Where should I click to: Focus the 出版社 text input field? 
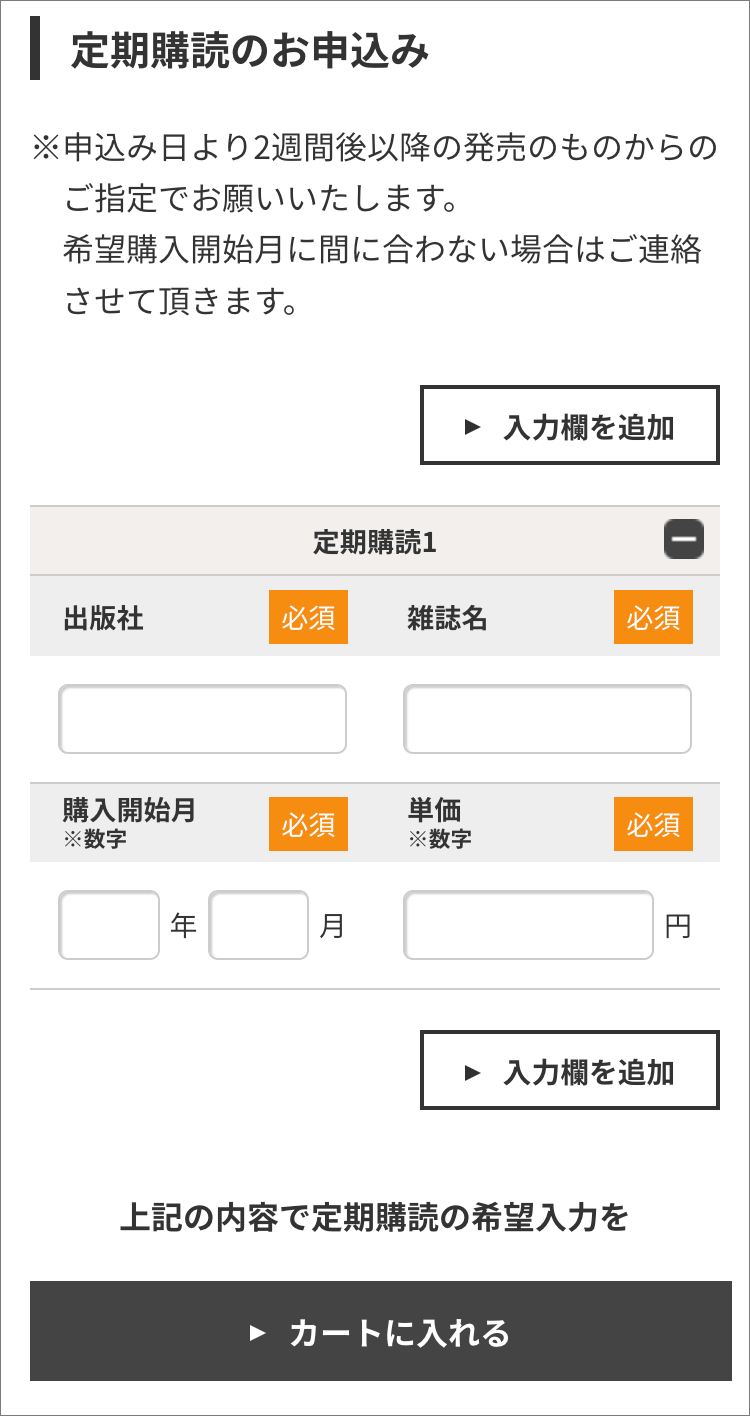(202, 719)
